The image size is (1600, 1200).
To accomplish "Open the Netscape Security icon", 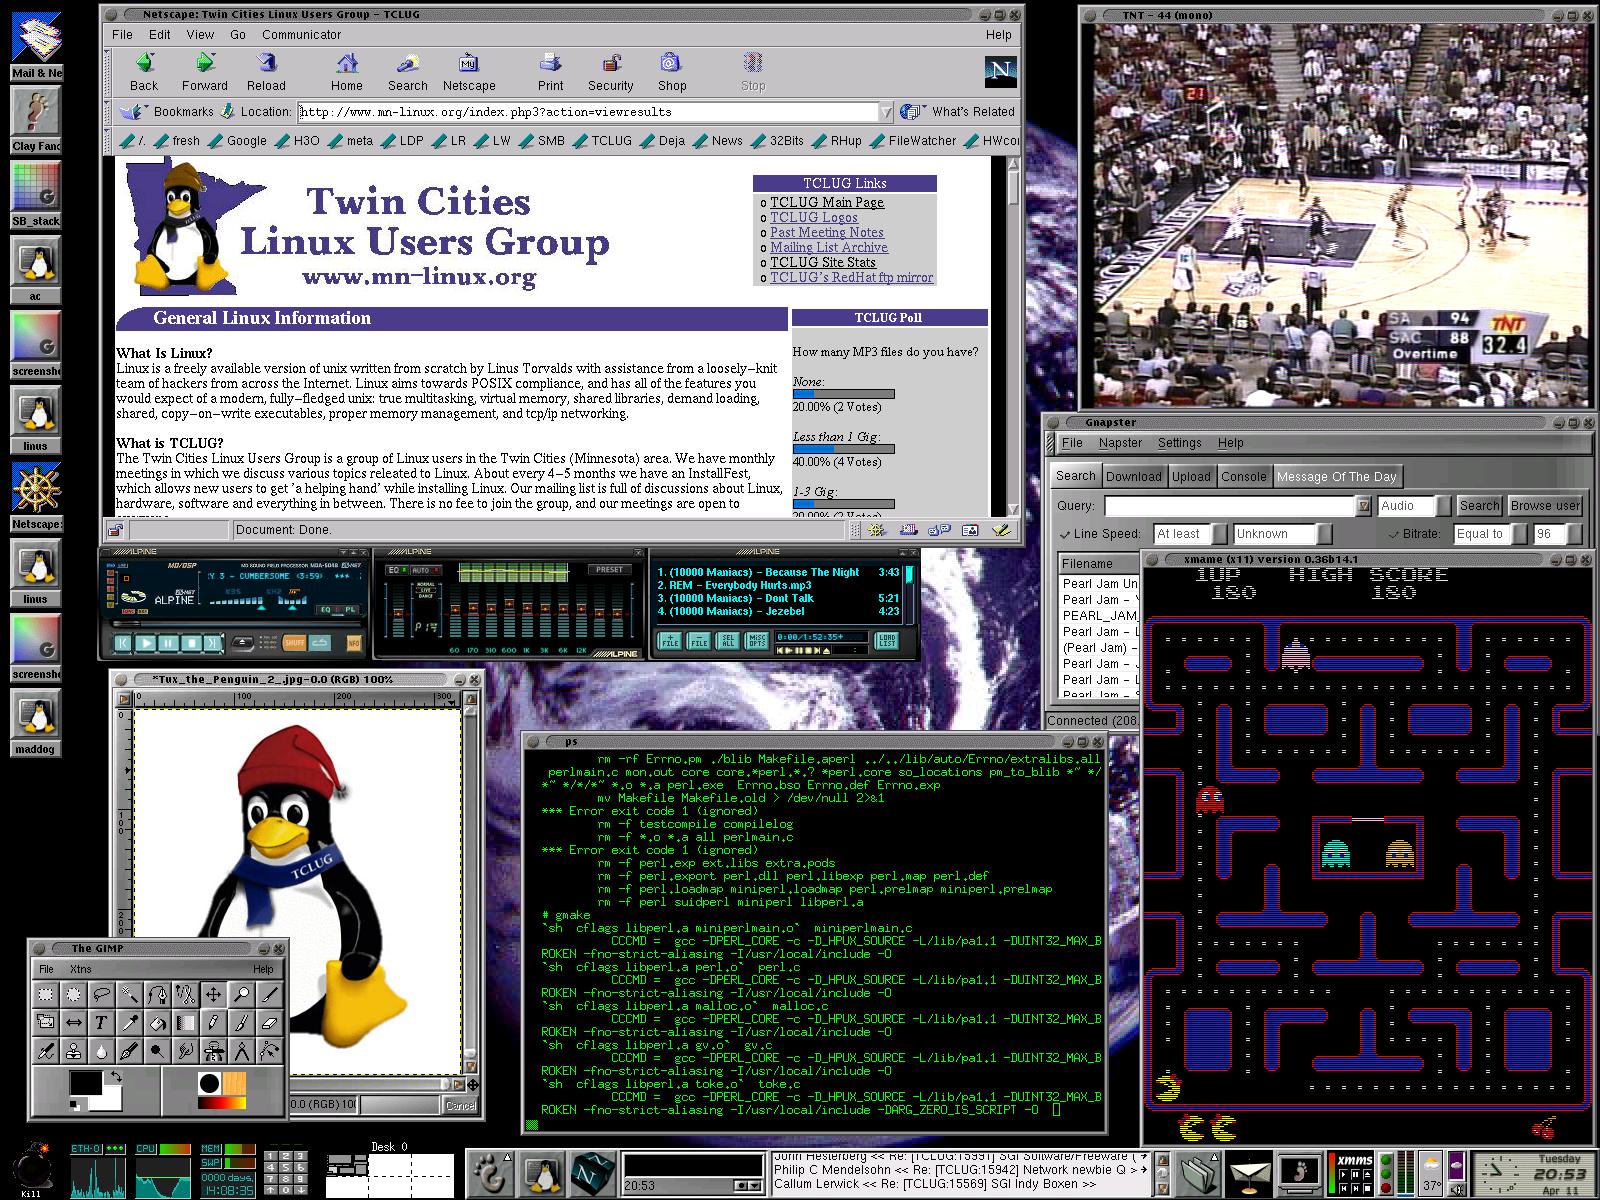I will [x=610, y=72].
